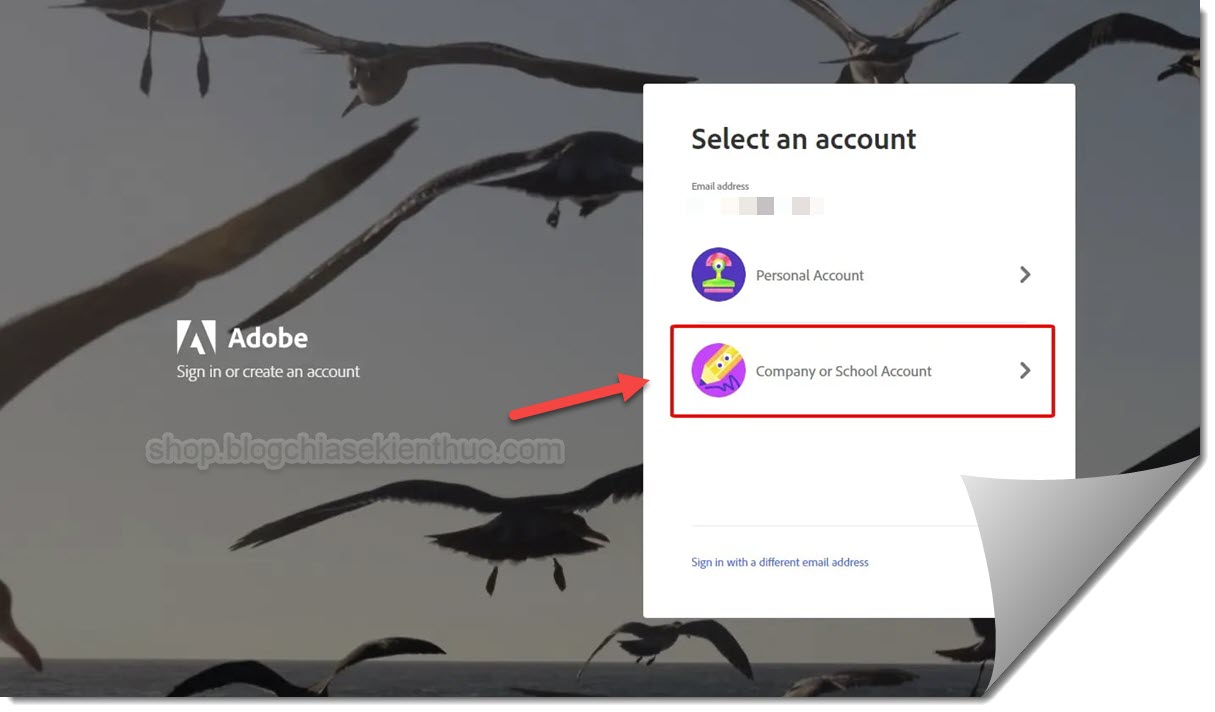The height and width of the screenshot is (712, 1215).
Task: Expand the Personal Account chevron arrow
Action: (1024, 274)
